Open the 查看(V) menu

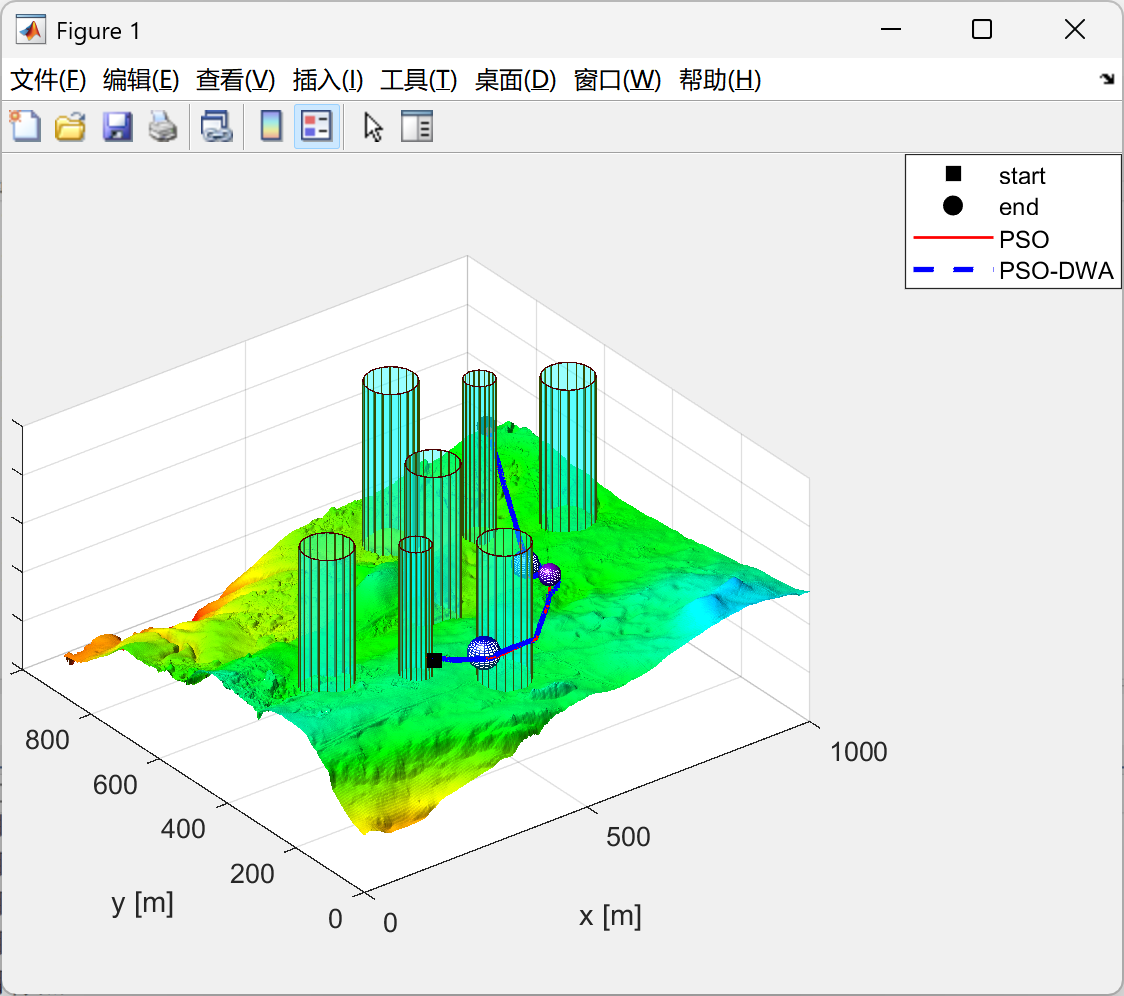pyautogui.click(x=236, y=80)
